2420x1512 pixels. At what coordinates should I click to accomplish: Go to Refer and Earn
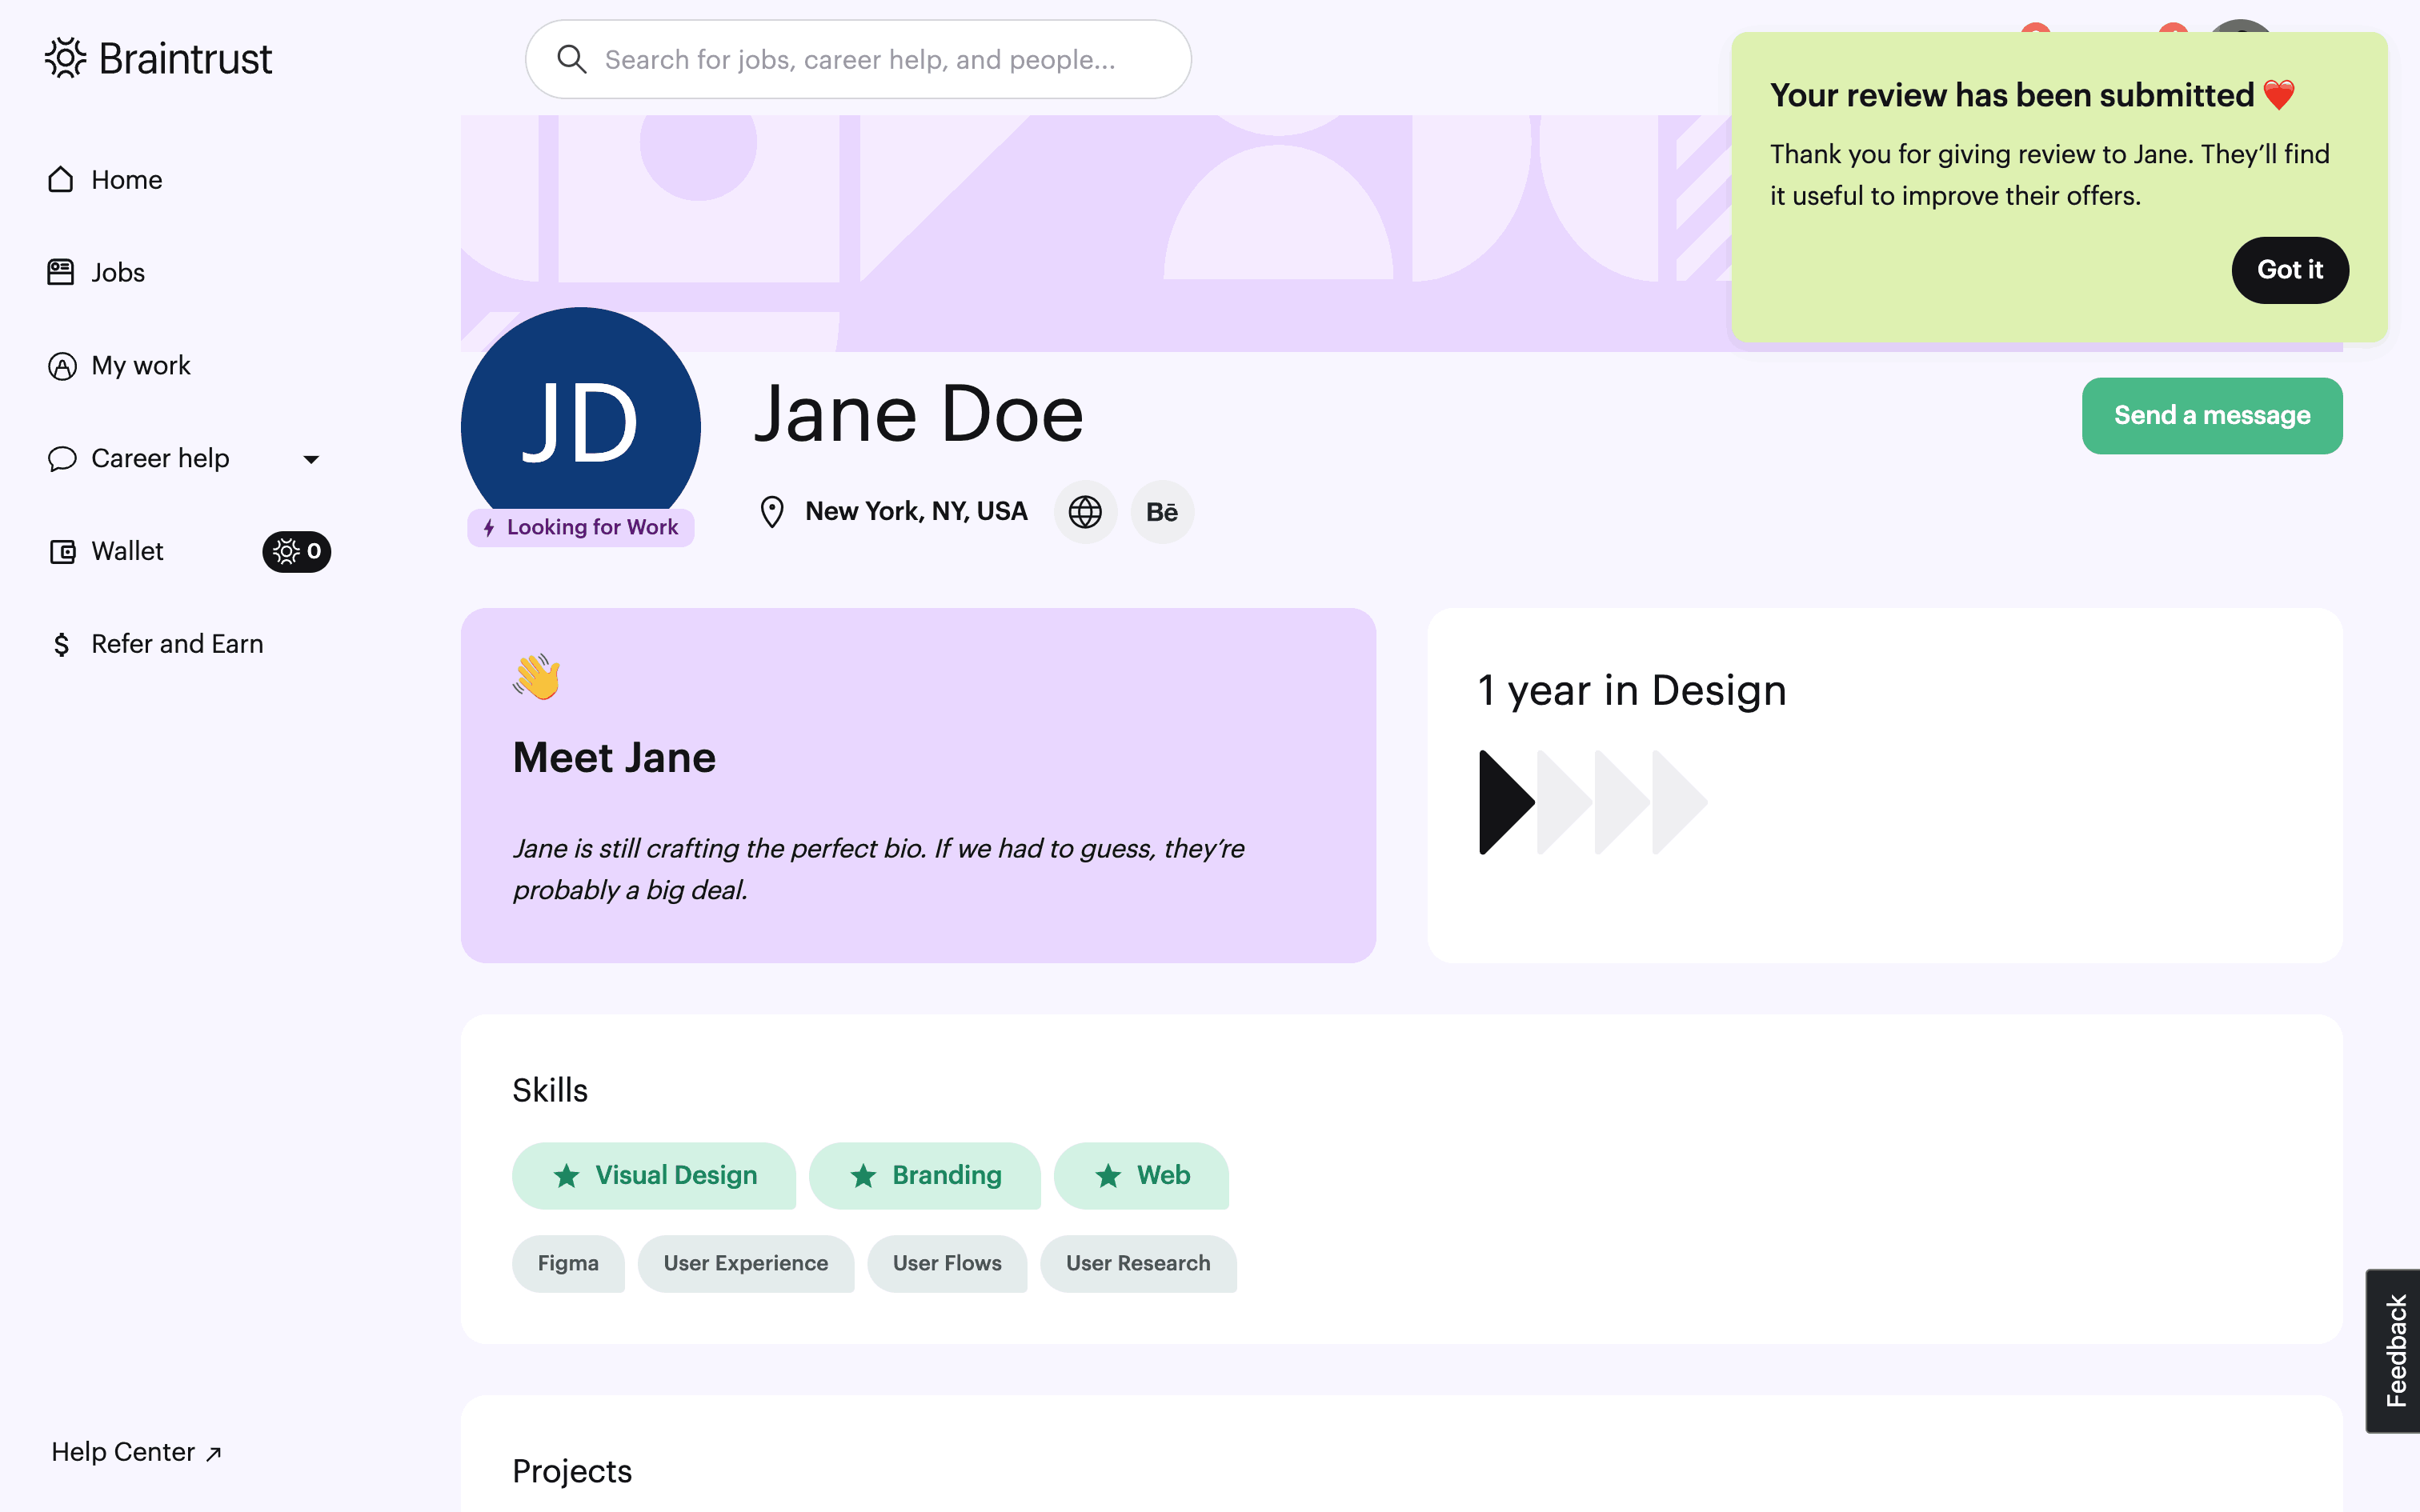(x=177, y=644)
